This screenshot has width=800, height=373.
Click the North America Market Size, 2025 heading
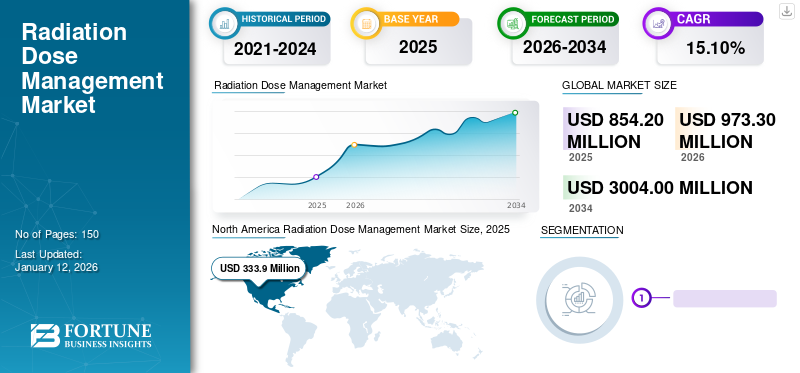(361, 230)
